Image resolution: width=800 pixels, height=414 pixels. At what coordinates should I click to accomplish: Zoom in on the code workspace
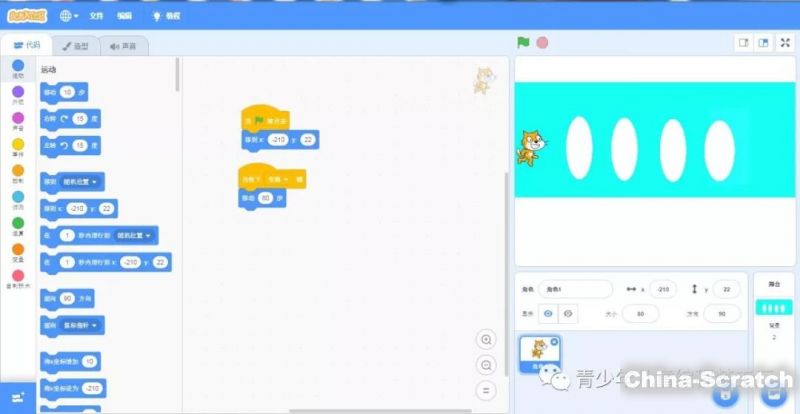point(486,340)
